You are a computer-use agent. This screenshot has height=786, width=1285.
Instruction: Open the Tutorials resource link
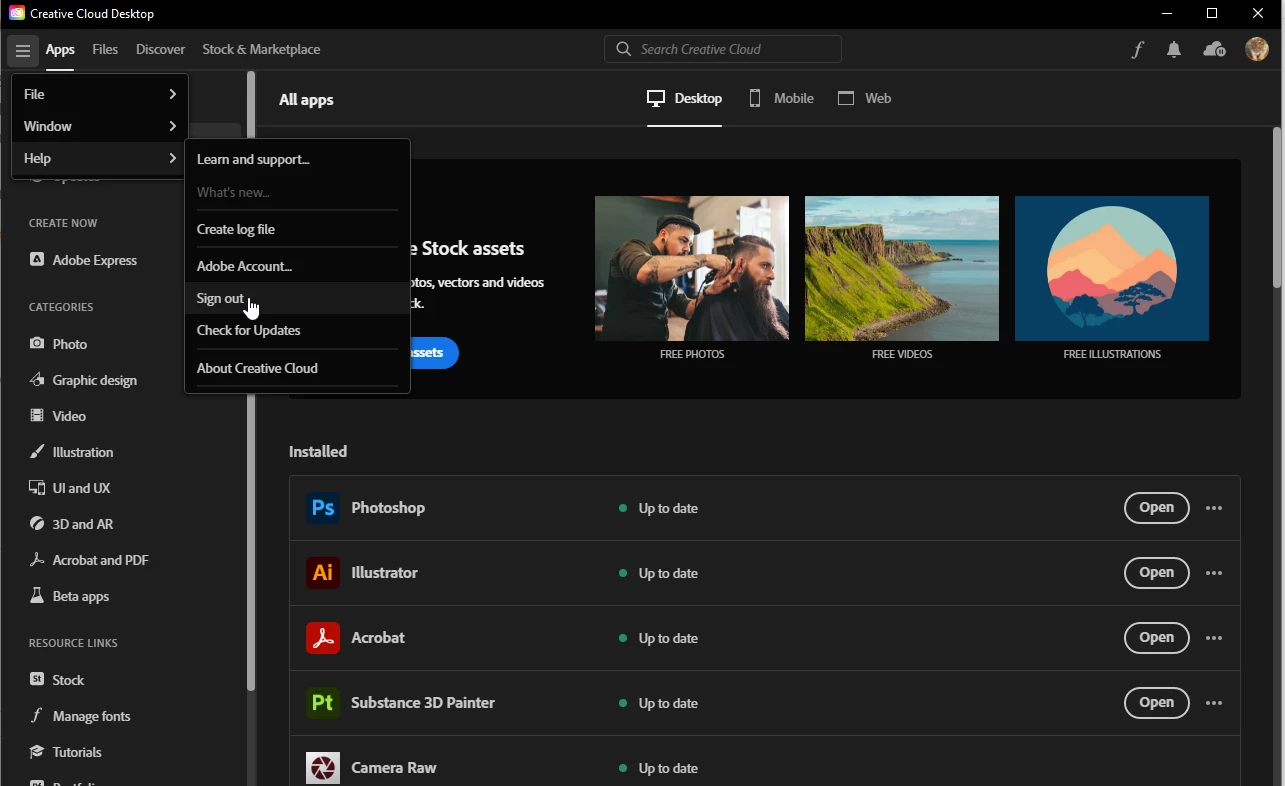pyautogui.click(x=66, y=752)
